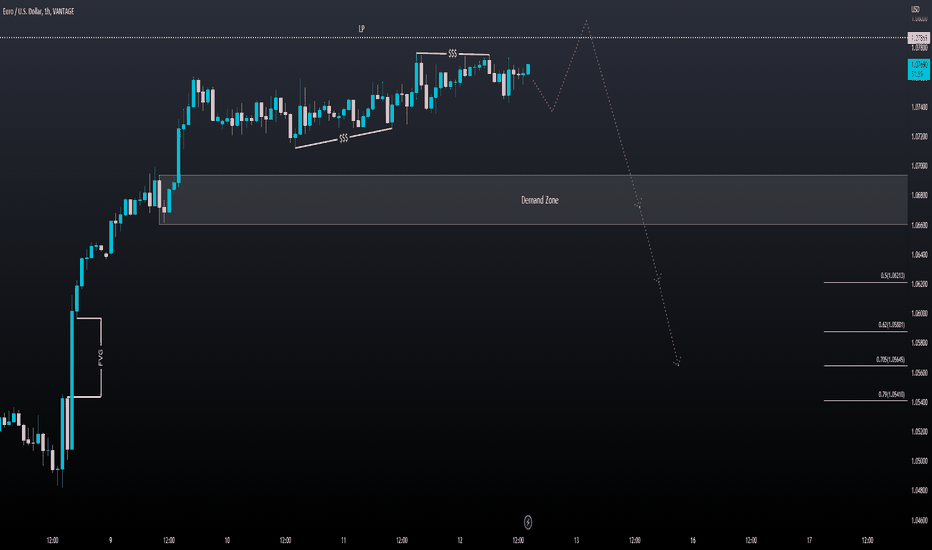Click the Euro / U.S. Dollar symbol title
Screen dimensions: 932x550
[38, 11]
